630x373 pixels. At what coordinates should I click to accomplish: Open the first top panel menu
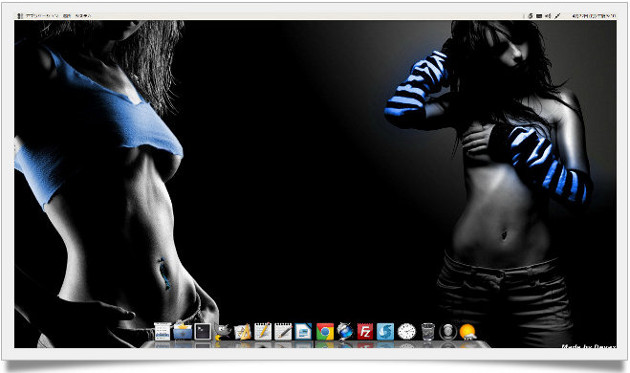(x=42, y=16)
